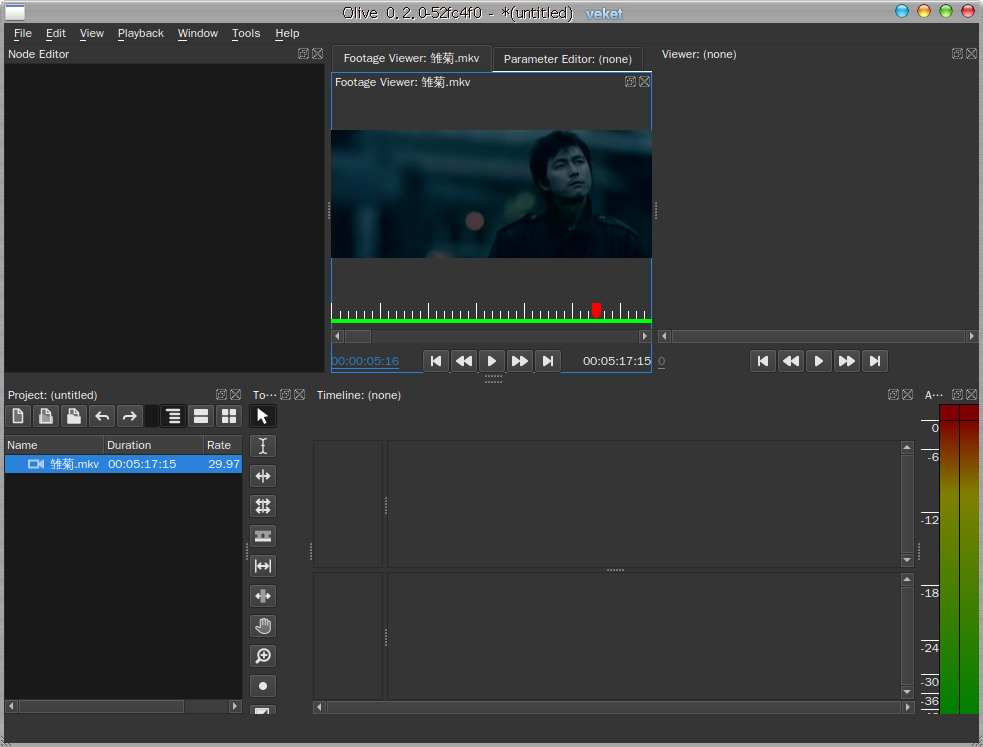This screenshot has width=983, height=747.
Task: Close the Node Editor panel
Action: pos(318,54)
